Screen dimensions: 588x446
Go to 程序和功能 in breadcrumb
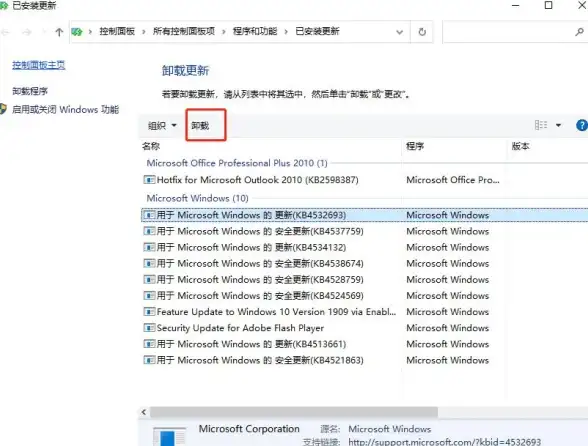(x=255, y=32)
